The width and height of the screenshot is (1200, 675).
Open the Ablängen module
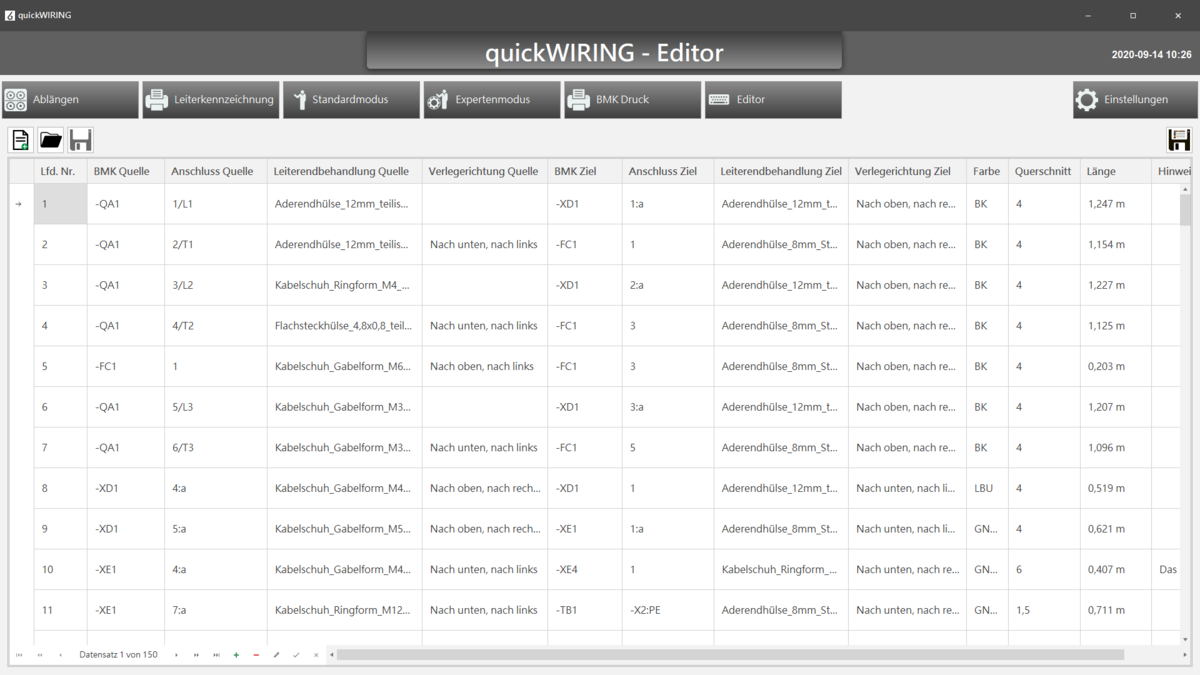pyautogui.click(x=70, y=100)
